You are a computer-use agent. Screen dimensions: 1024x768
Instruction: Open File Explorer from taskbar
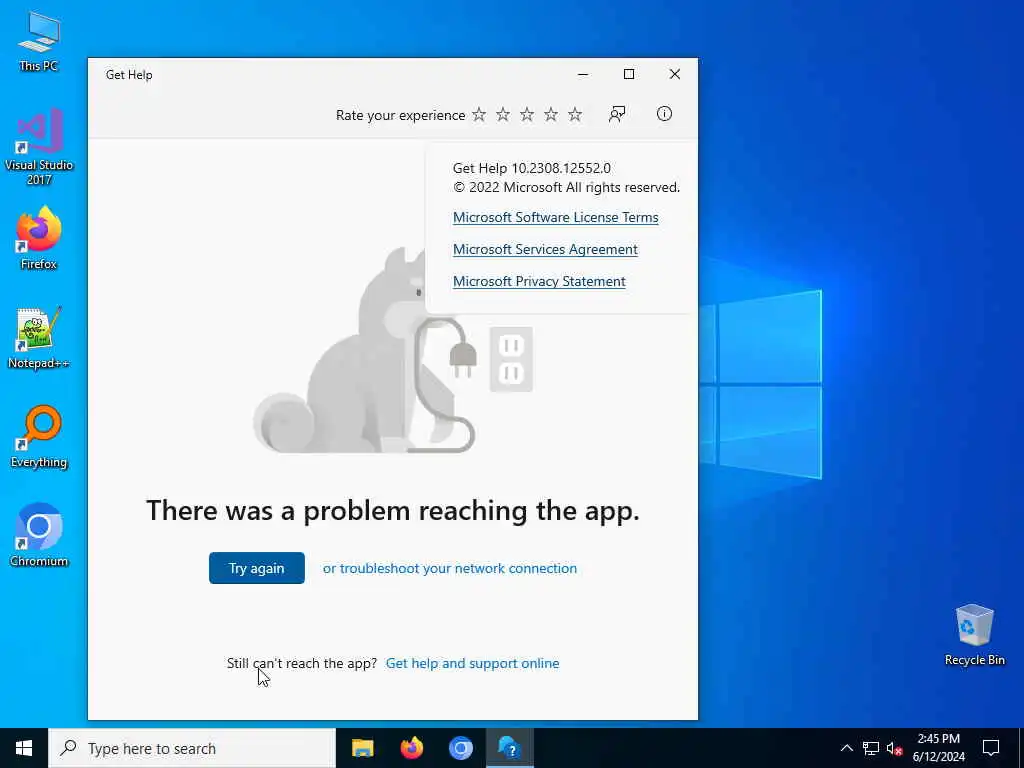point(362,748)
